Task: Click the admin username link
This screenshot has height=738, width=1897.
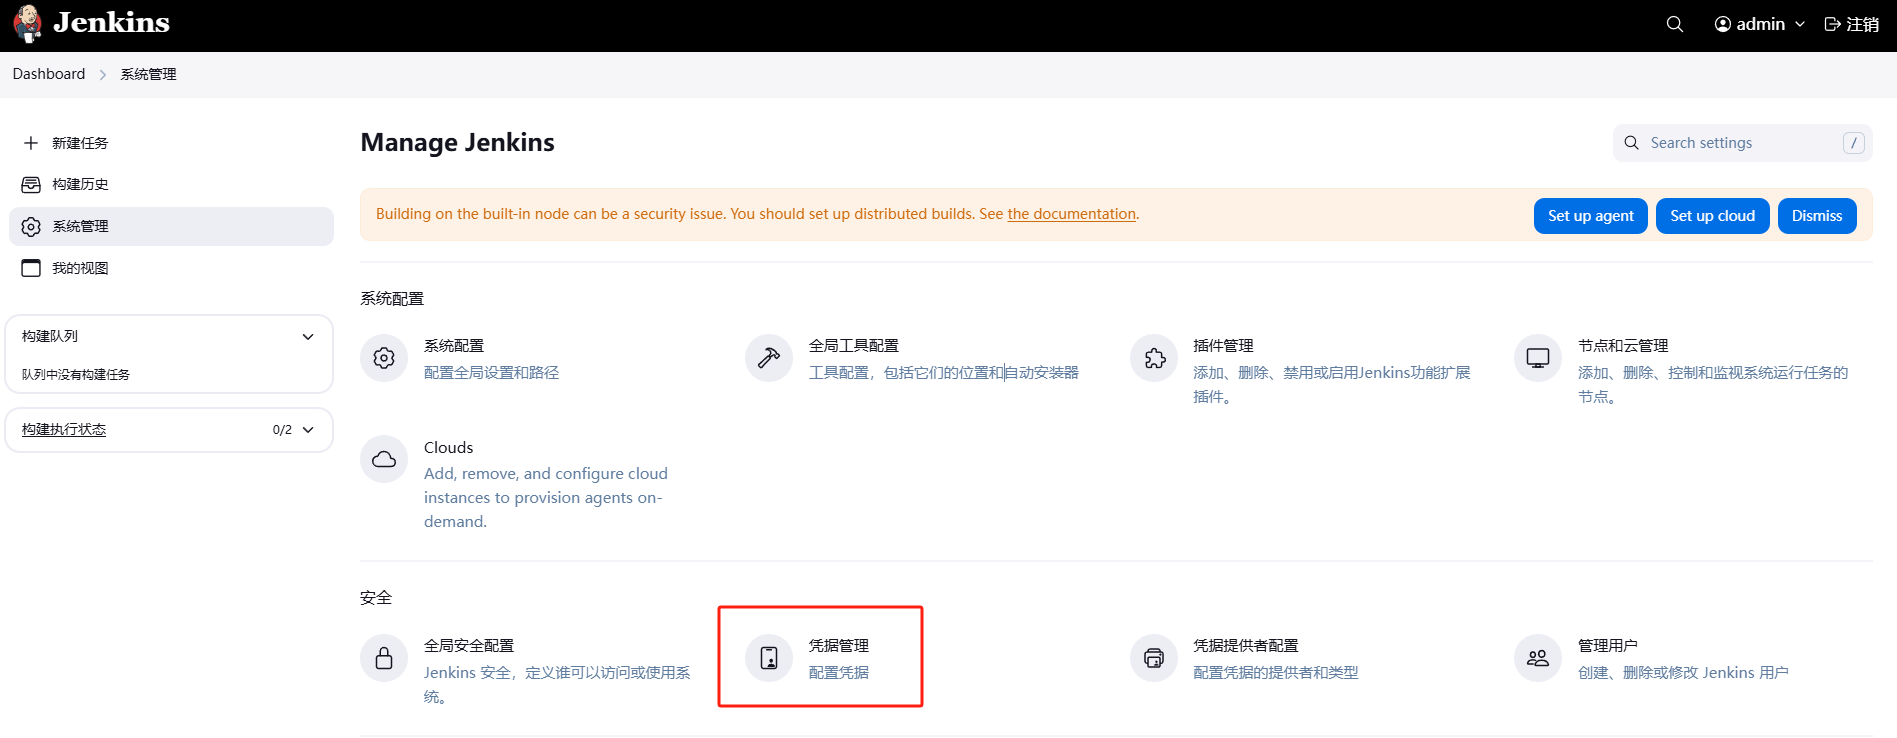Action: click(x=1761, y=24)
